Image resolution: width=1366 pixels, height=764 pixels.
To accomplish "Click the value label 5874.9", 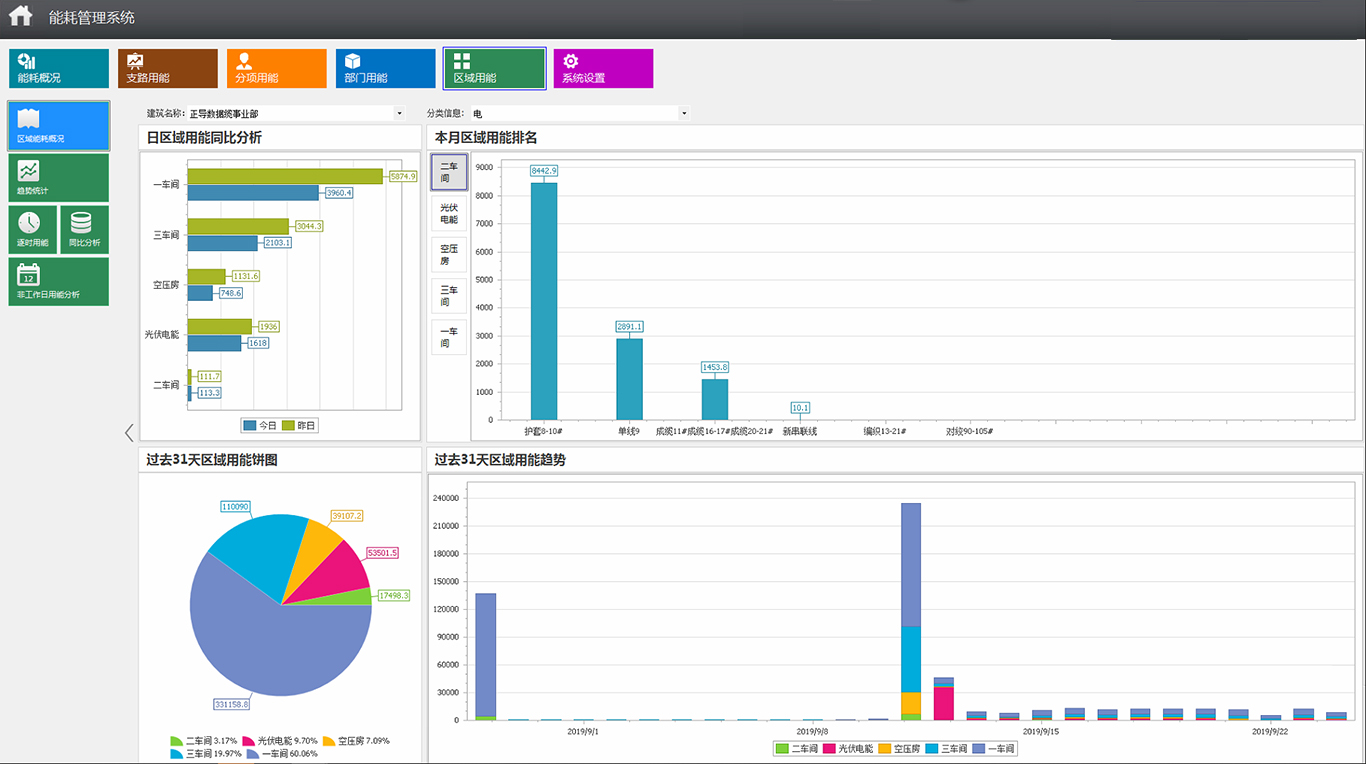I will click(402, 176).
